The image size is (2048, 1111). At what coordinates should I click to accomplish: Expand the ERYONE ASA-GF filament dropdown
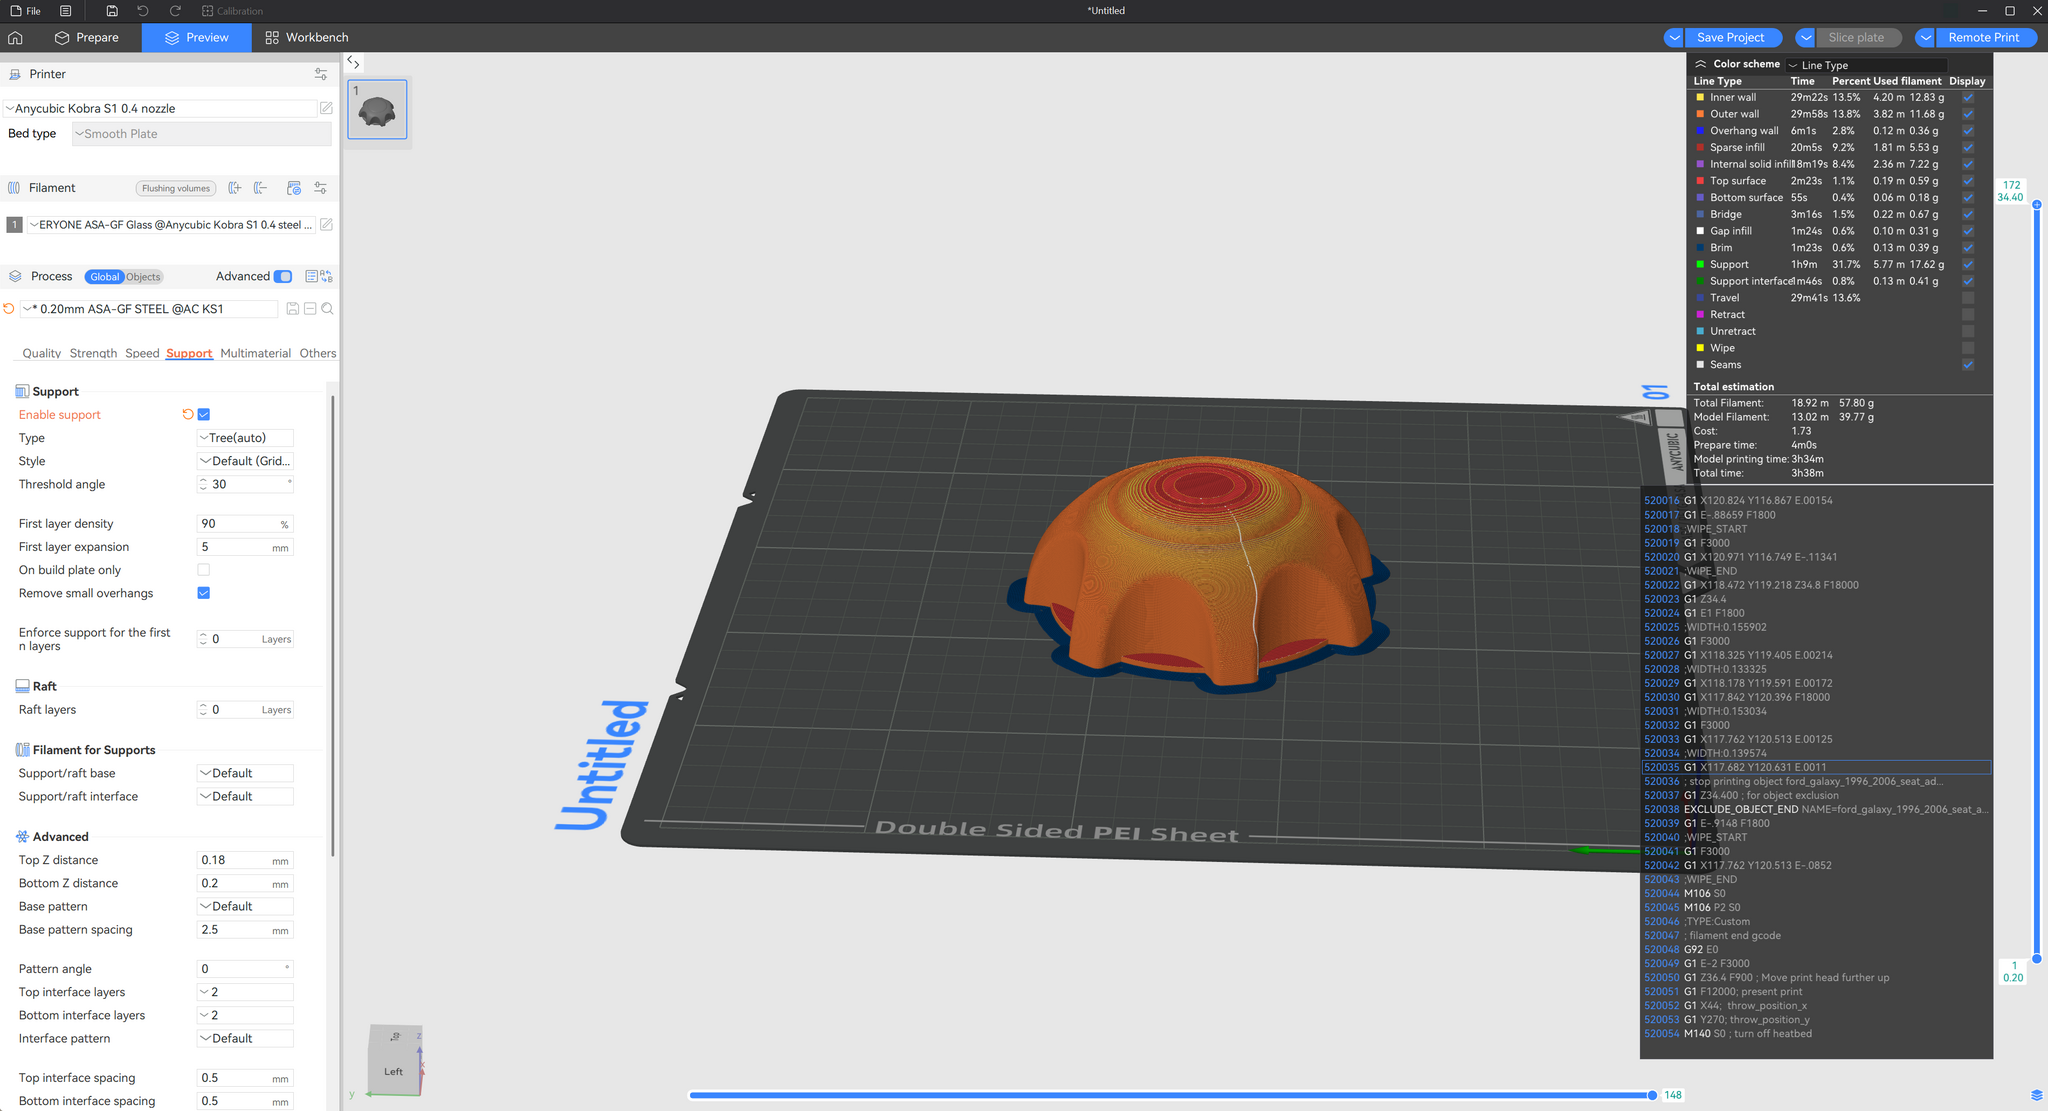coord(170,225)
